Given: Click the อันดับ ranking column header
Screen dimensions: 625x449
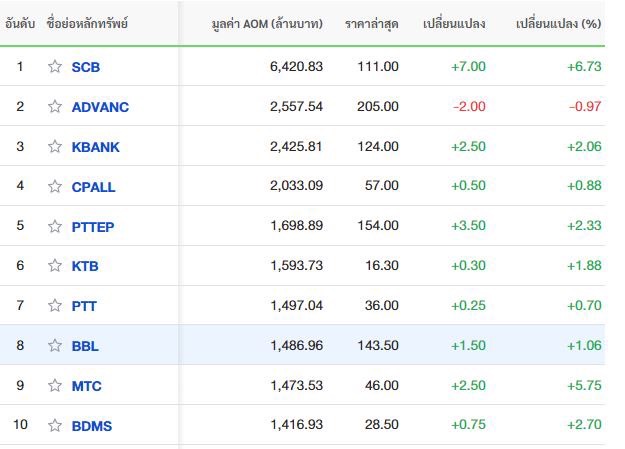Looking at the screenshot, I should coord(21,22).
